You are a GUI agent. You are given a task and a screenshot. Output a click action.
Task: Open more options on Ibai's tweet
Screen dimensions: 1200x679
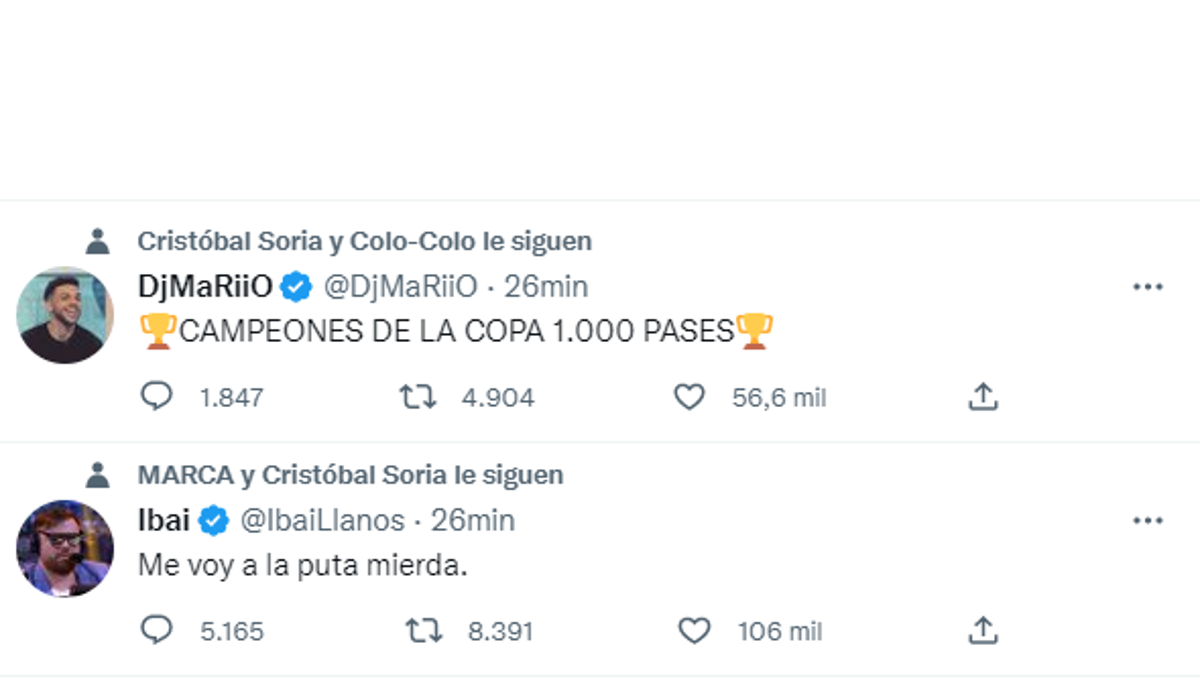point(1147,521)
